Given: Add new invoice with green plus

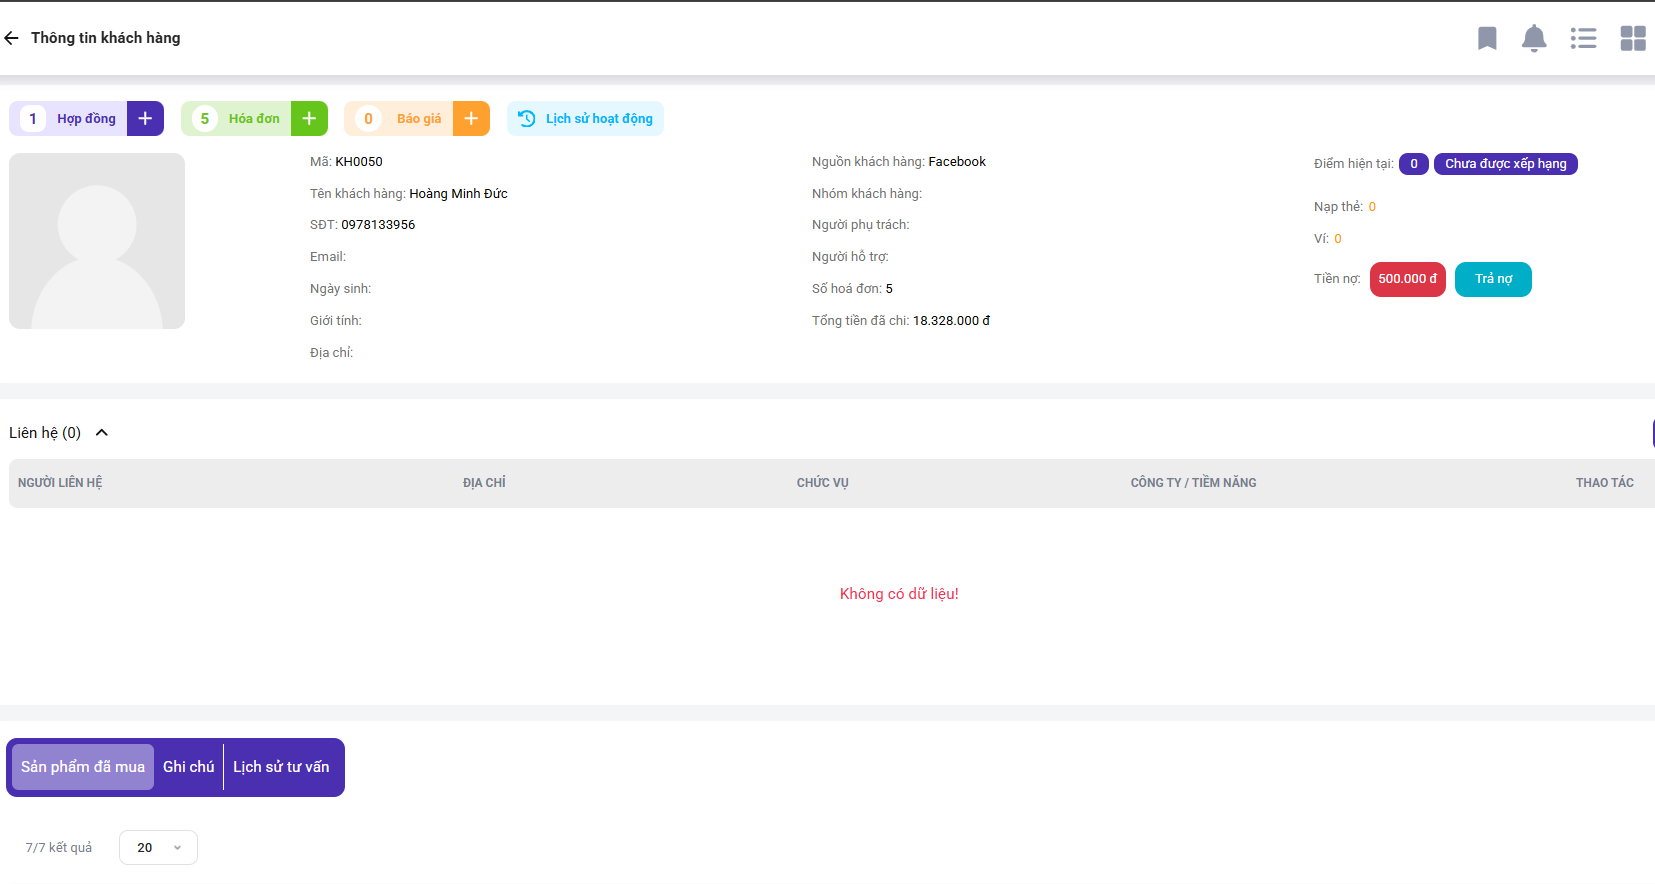Looking at the screenshot, I should click(x=309, y=118).
